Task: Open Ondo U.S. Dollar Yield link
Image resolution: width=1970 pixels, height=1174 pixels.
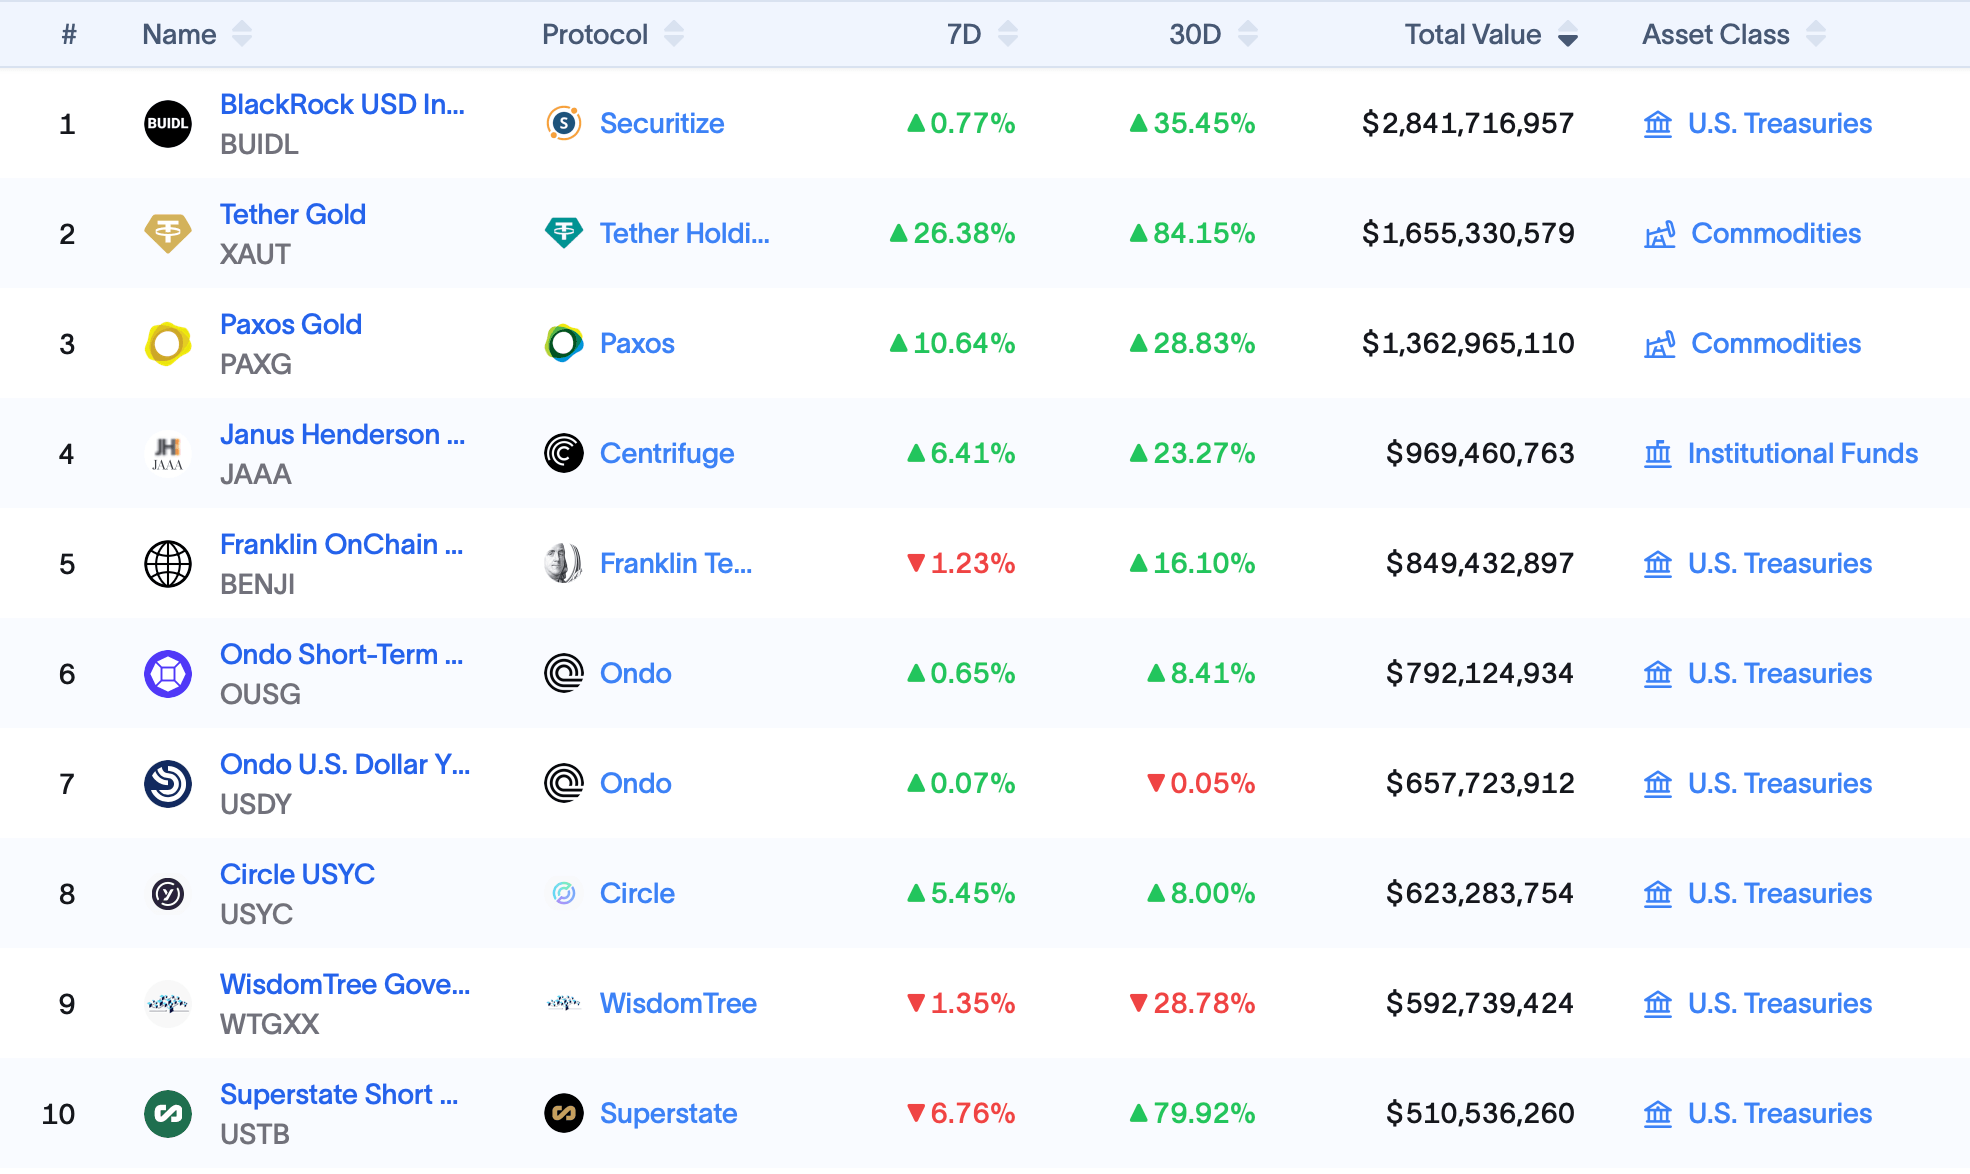Action: 344,765
